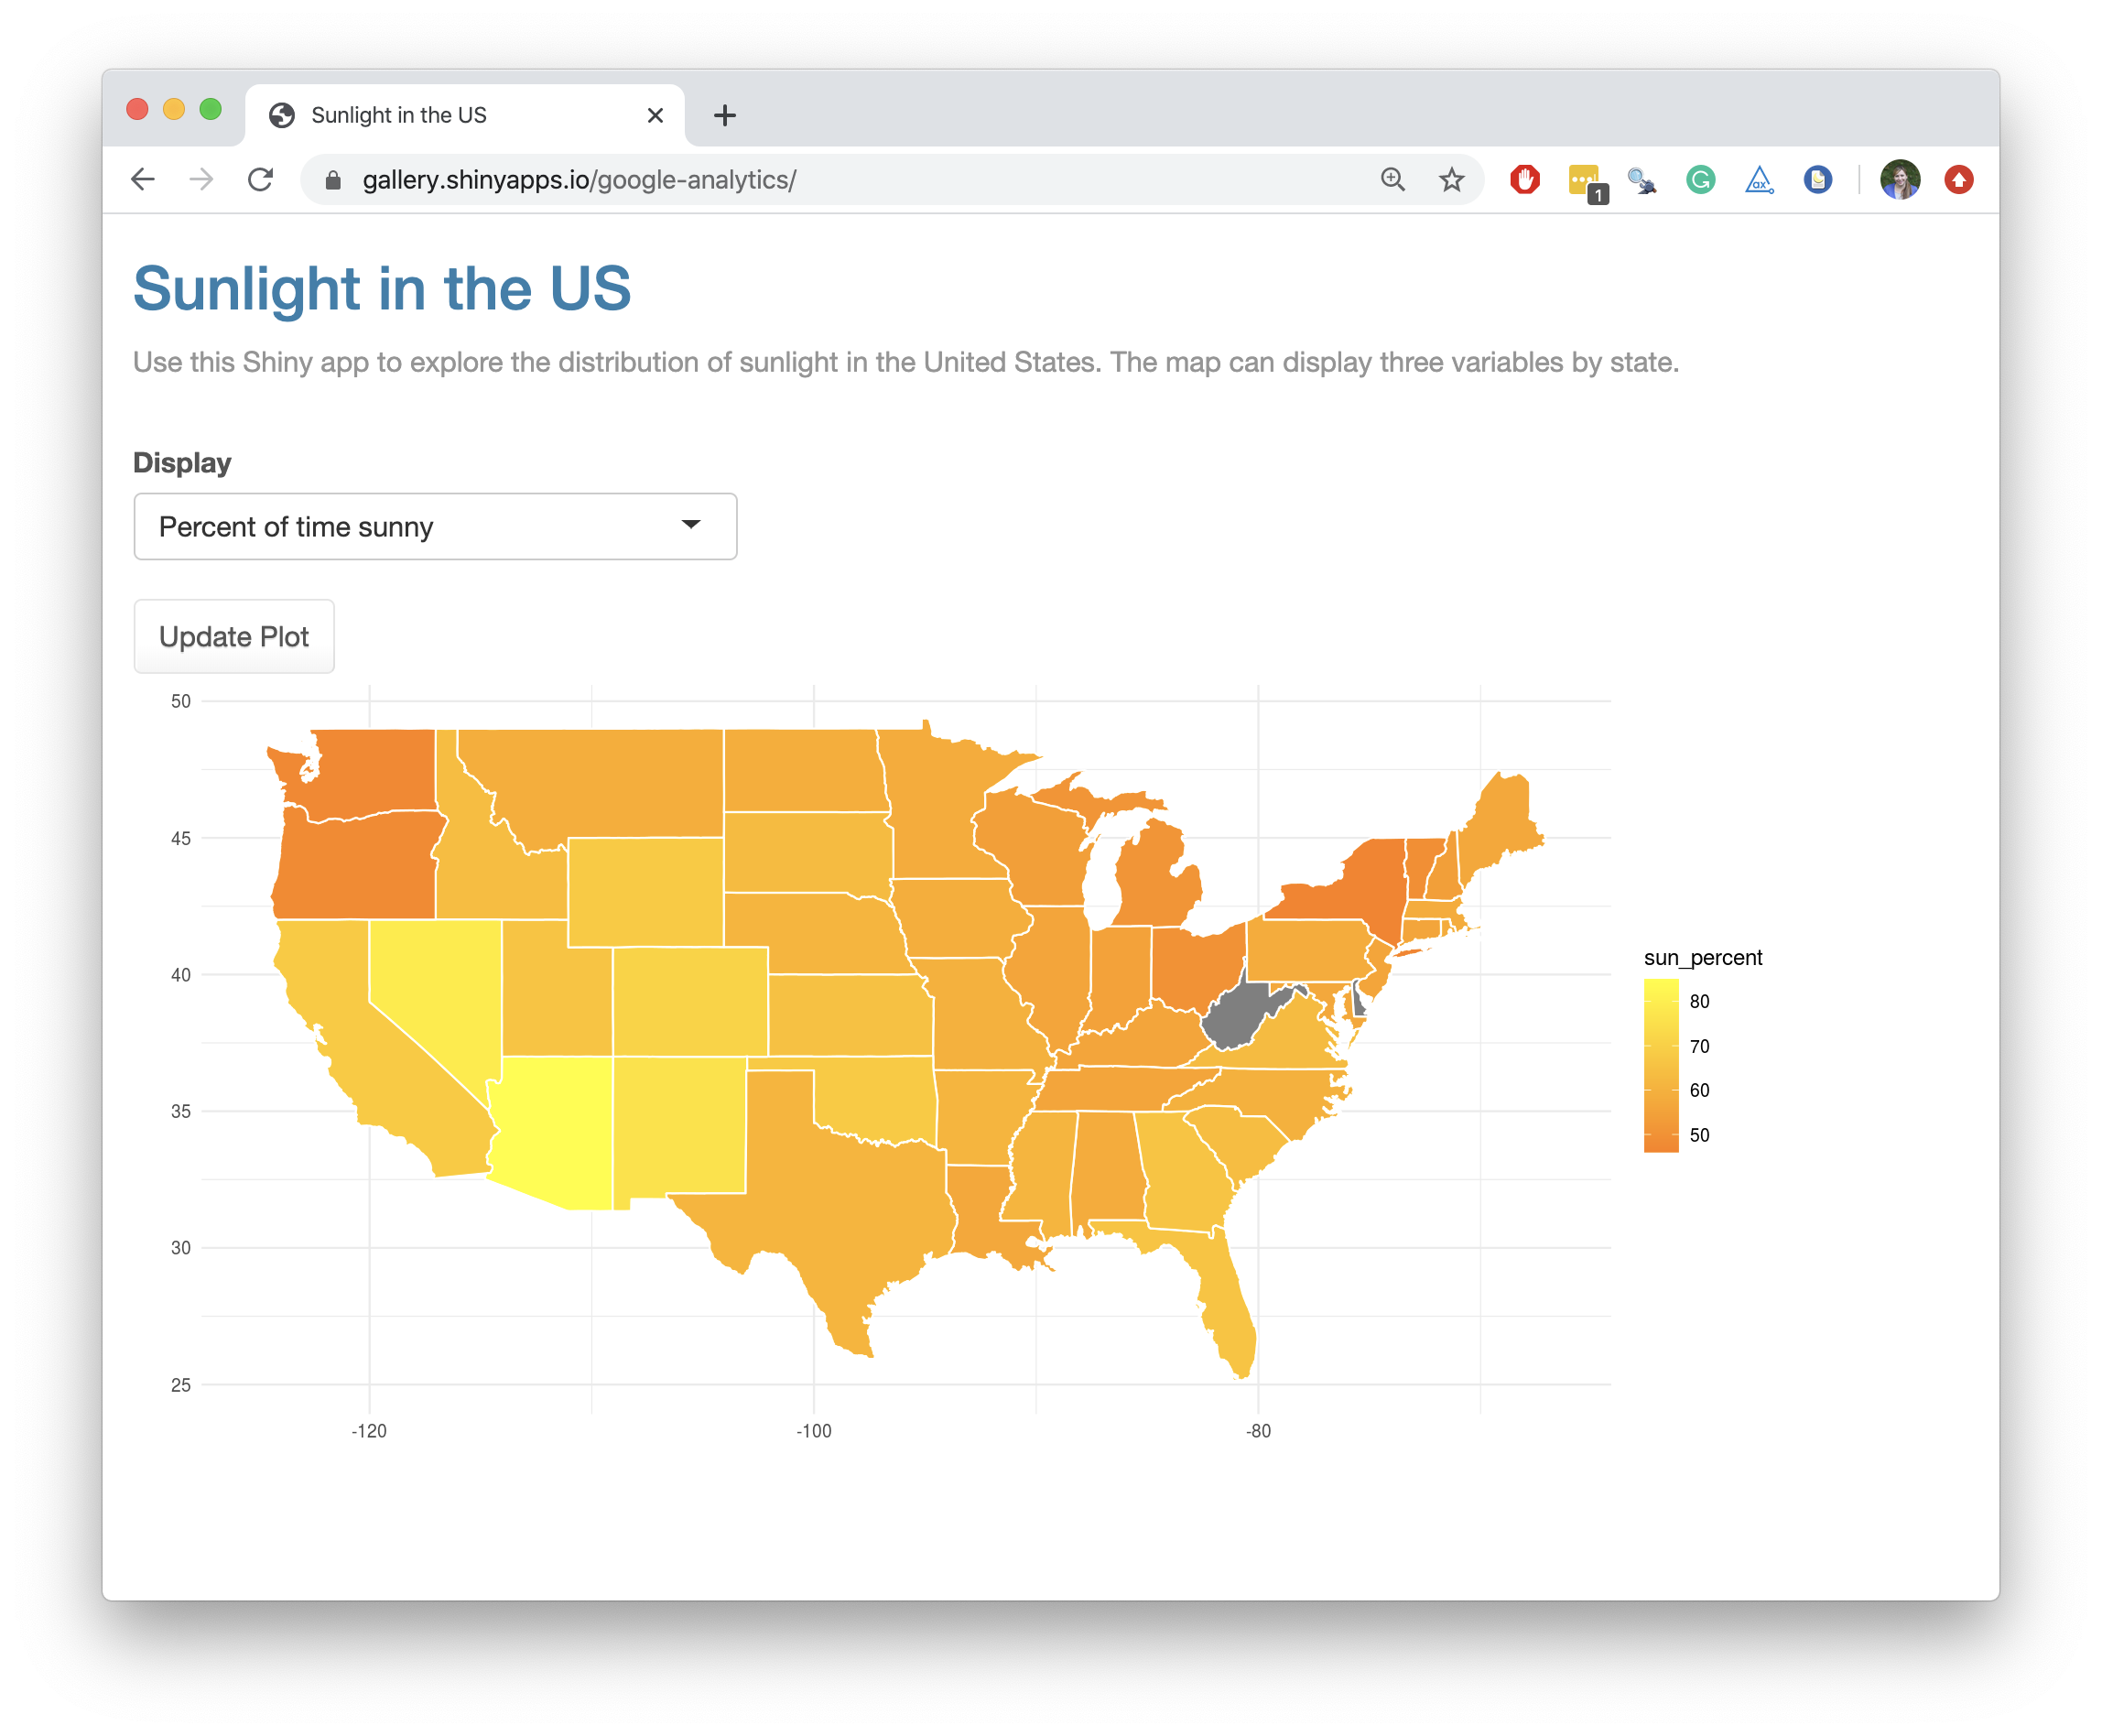Close the Sunlight in the US tab

[655, 114]
